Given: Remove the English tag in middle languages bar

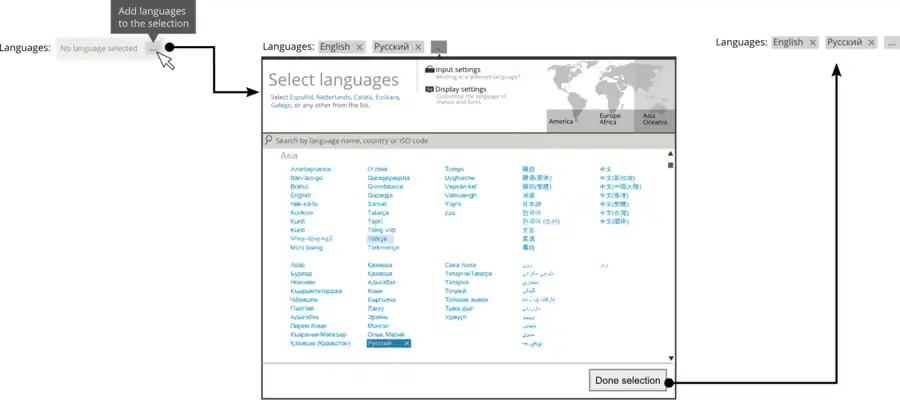Looking at the screenshot, I should point(359,47).
